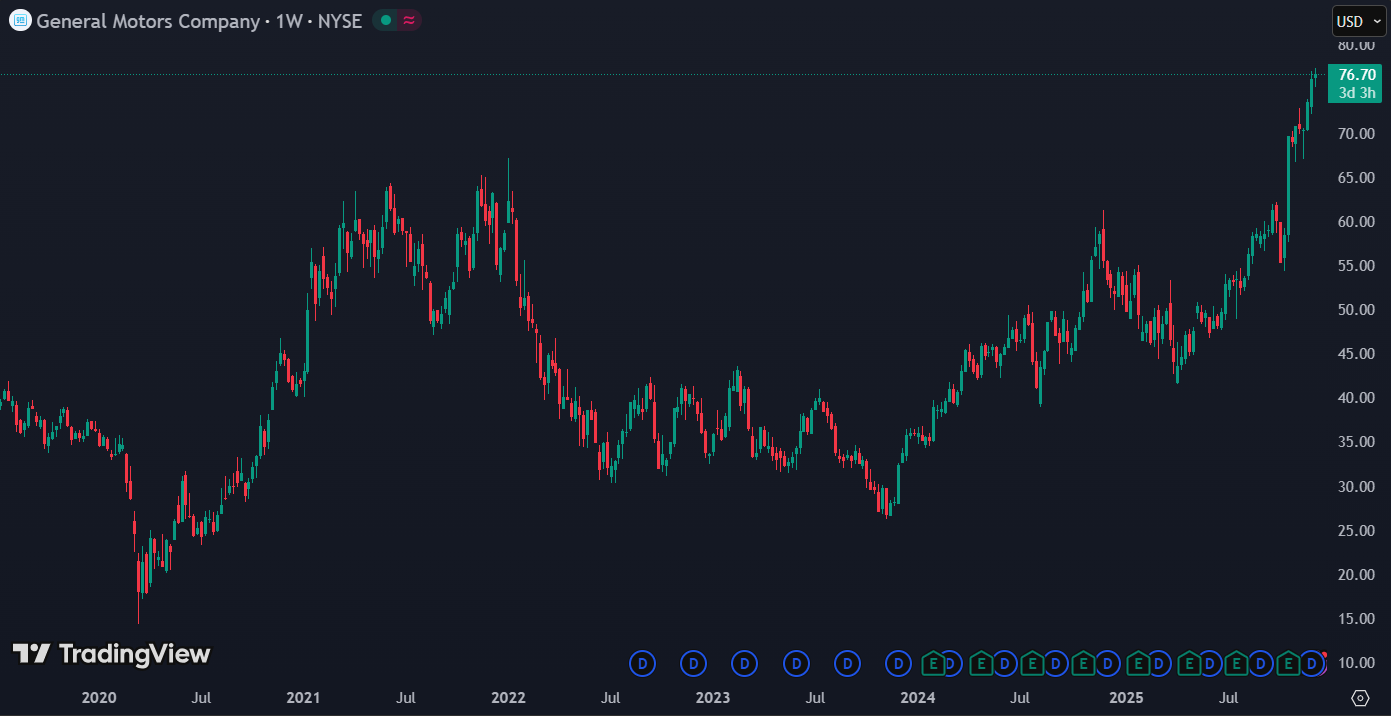Click the 10.00 price axis label
The image size is (1391, 716).
tap(1357, 662)
